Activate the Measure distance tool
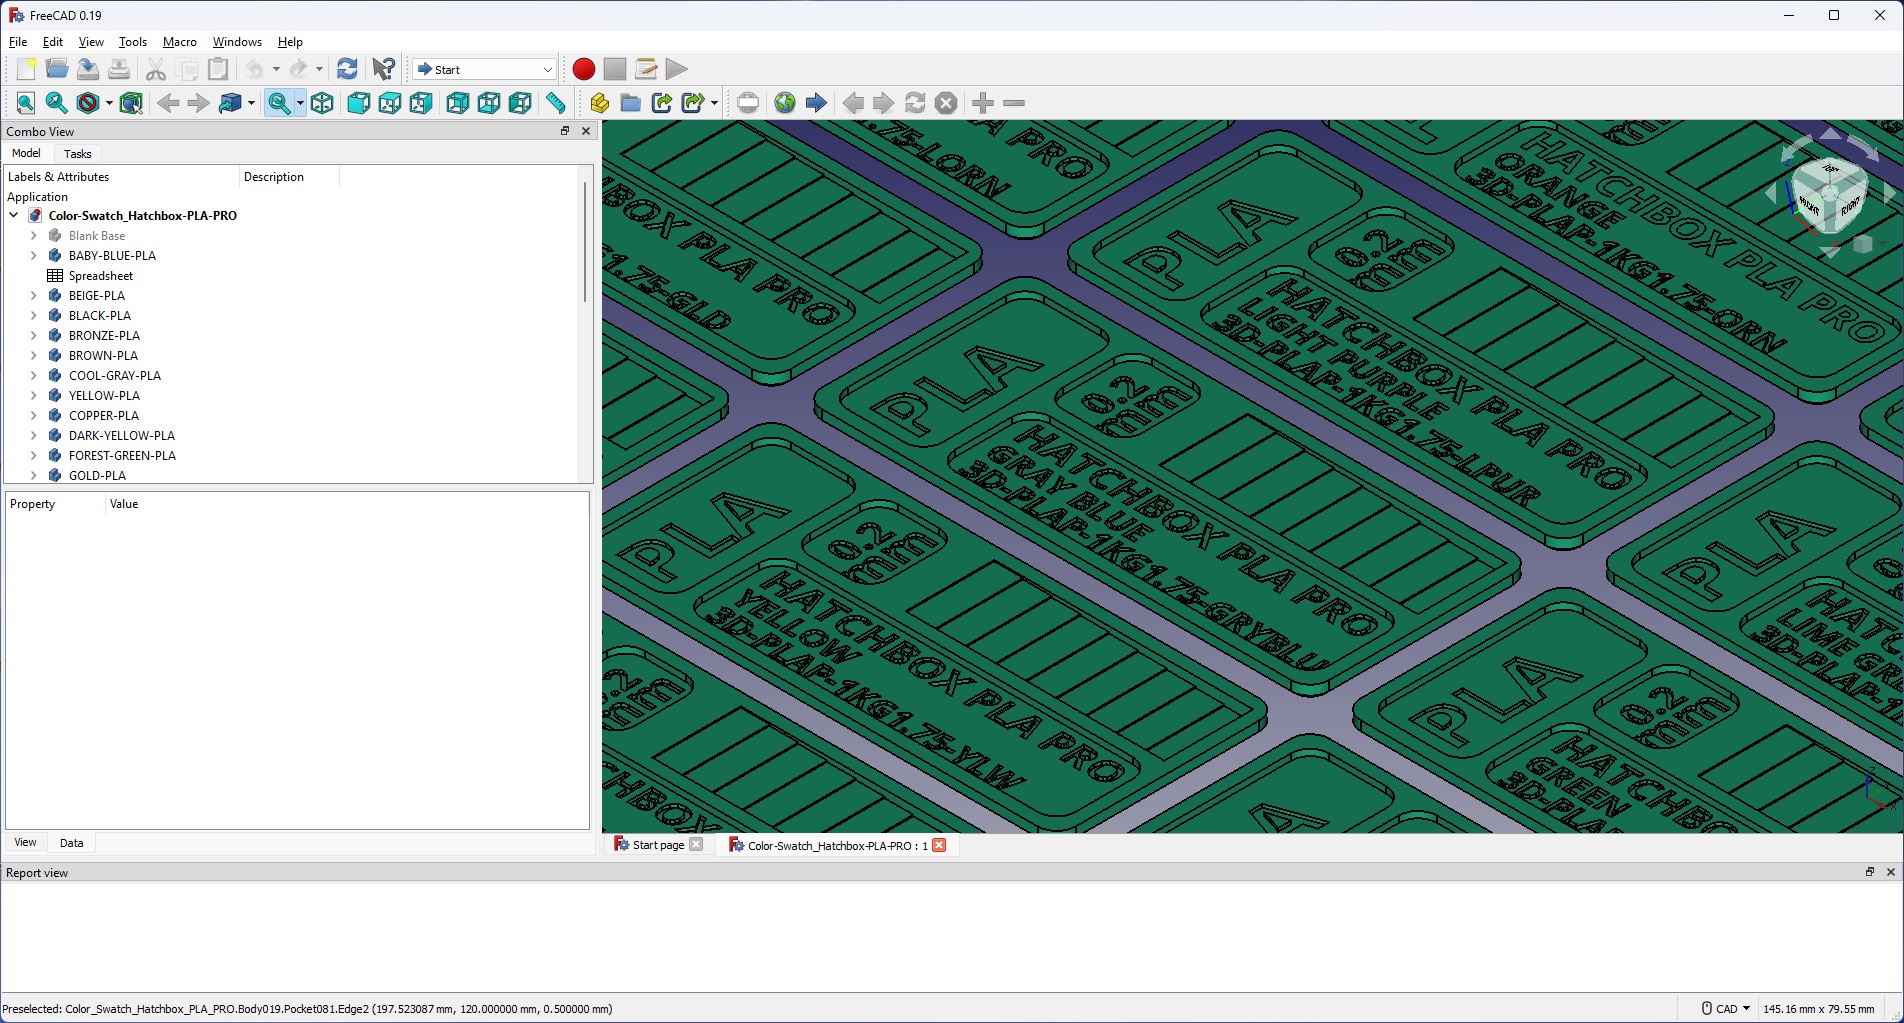Screen dimensions: 1904x1023 [x=555, y=103]
